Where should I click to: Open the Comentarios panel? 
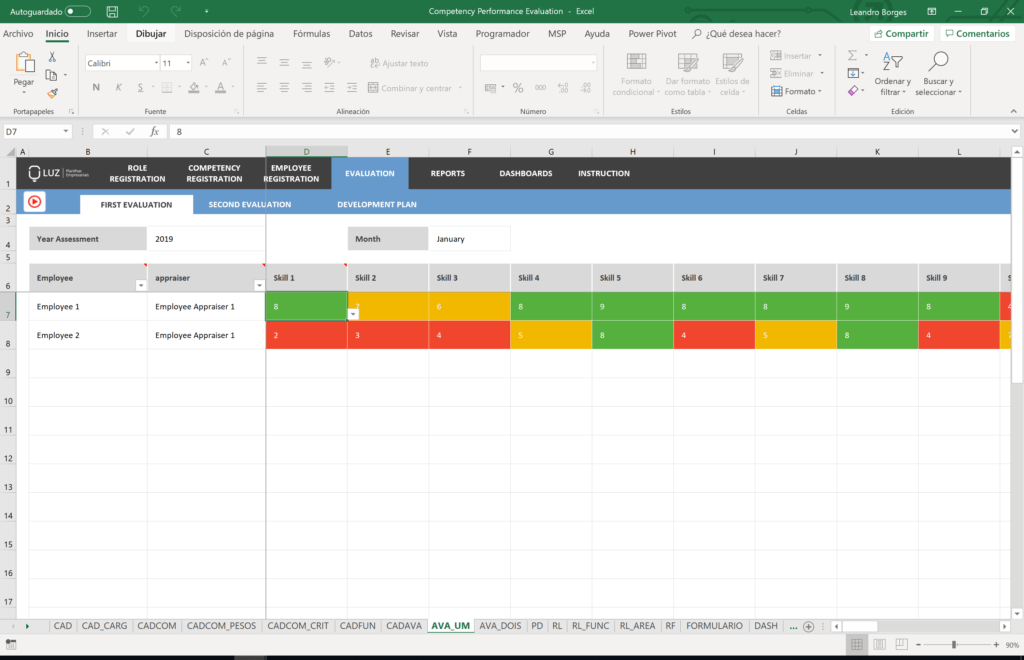977,32
